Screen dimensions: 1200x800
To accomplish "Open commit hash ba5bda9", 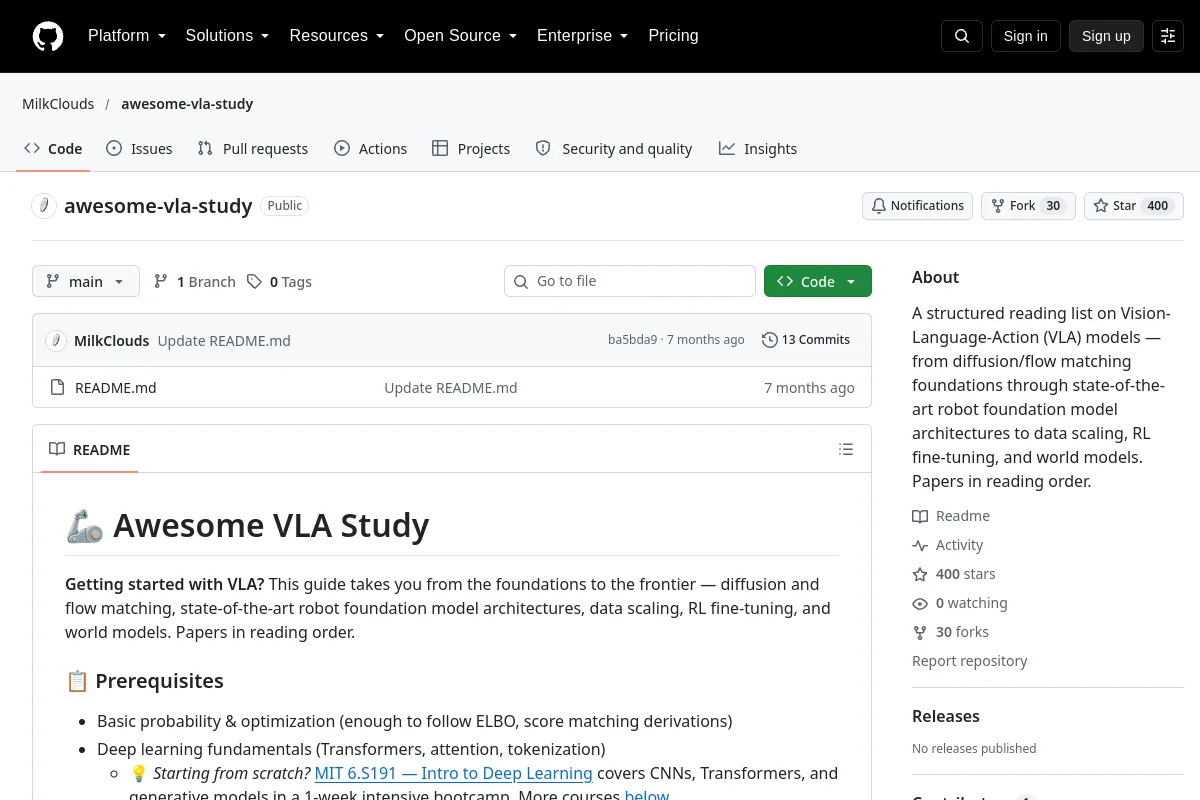I will click(x=633, y=340).
